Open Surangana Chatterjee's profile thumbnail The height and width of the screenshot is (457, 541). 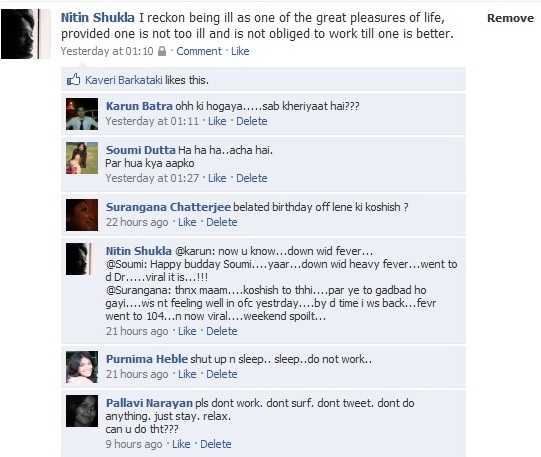(82, 215)
